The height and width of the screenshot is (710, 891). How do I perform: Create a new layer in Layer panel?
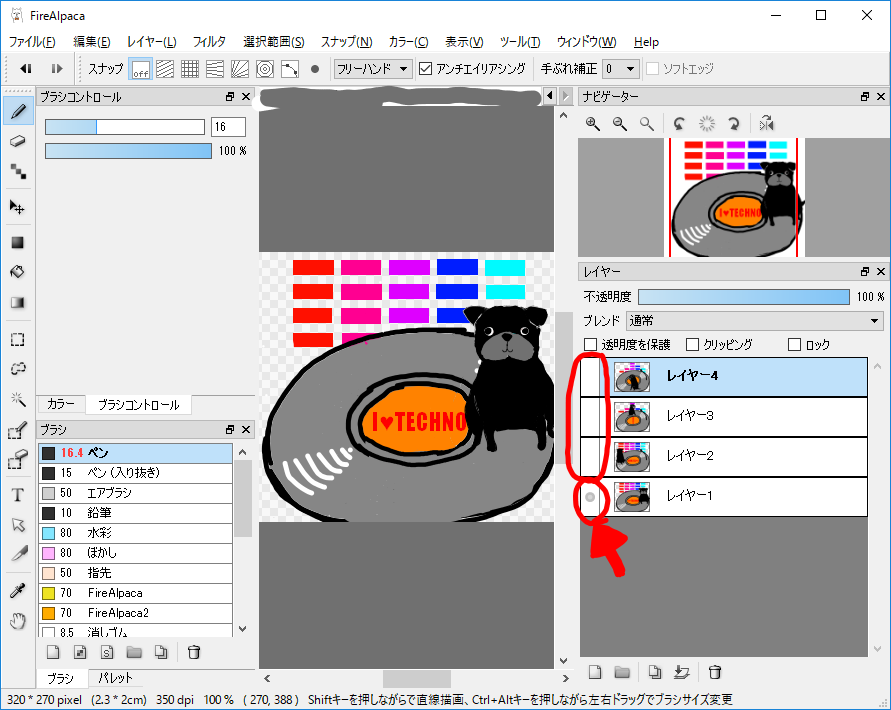coord(595,672)
